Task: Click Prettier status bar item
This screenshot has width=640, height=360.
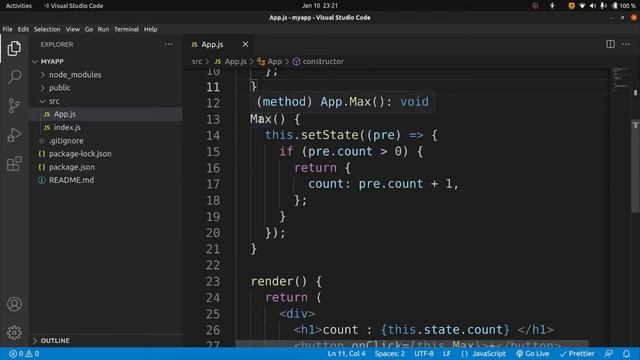Action: click(x=577, y=354)
